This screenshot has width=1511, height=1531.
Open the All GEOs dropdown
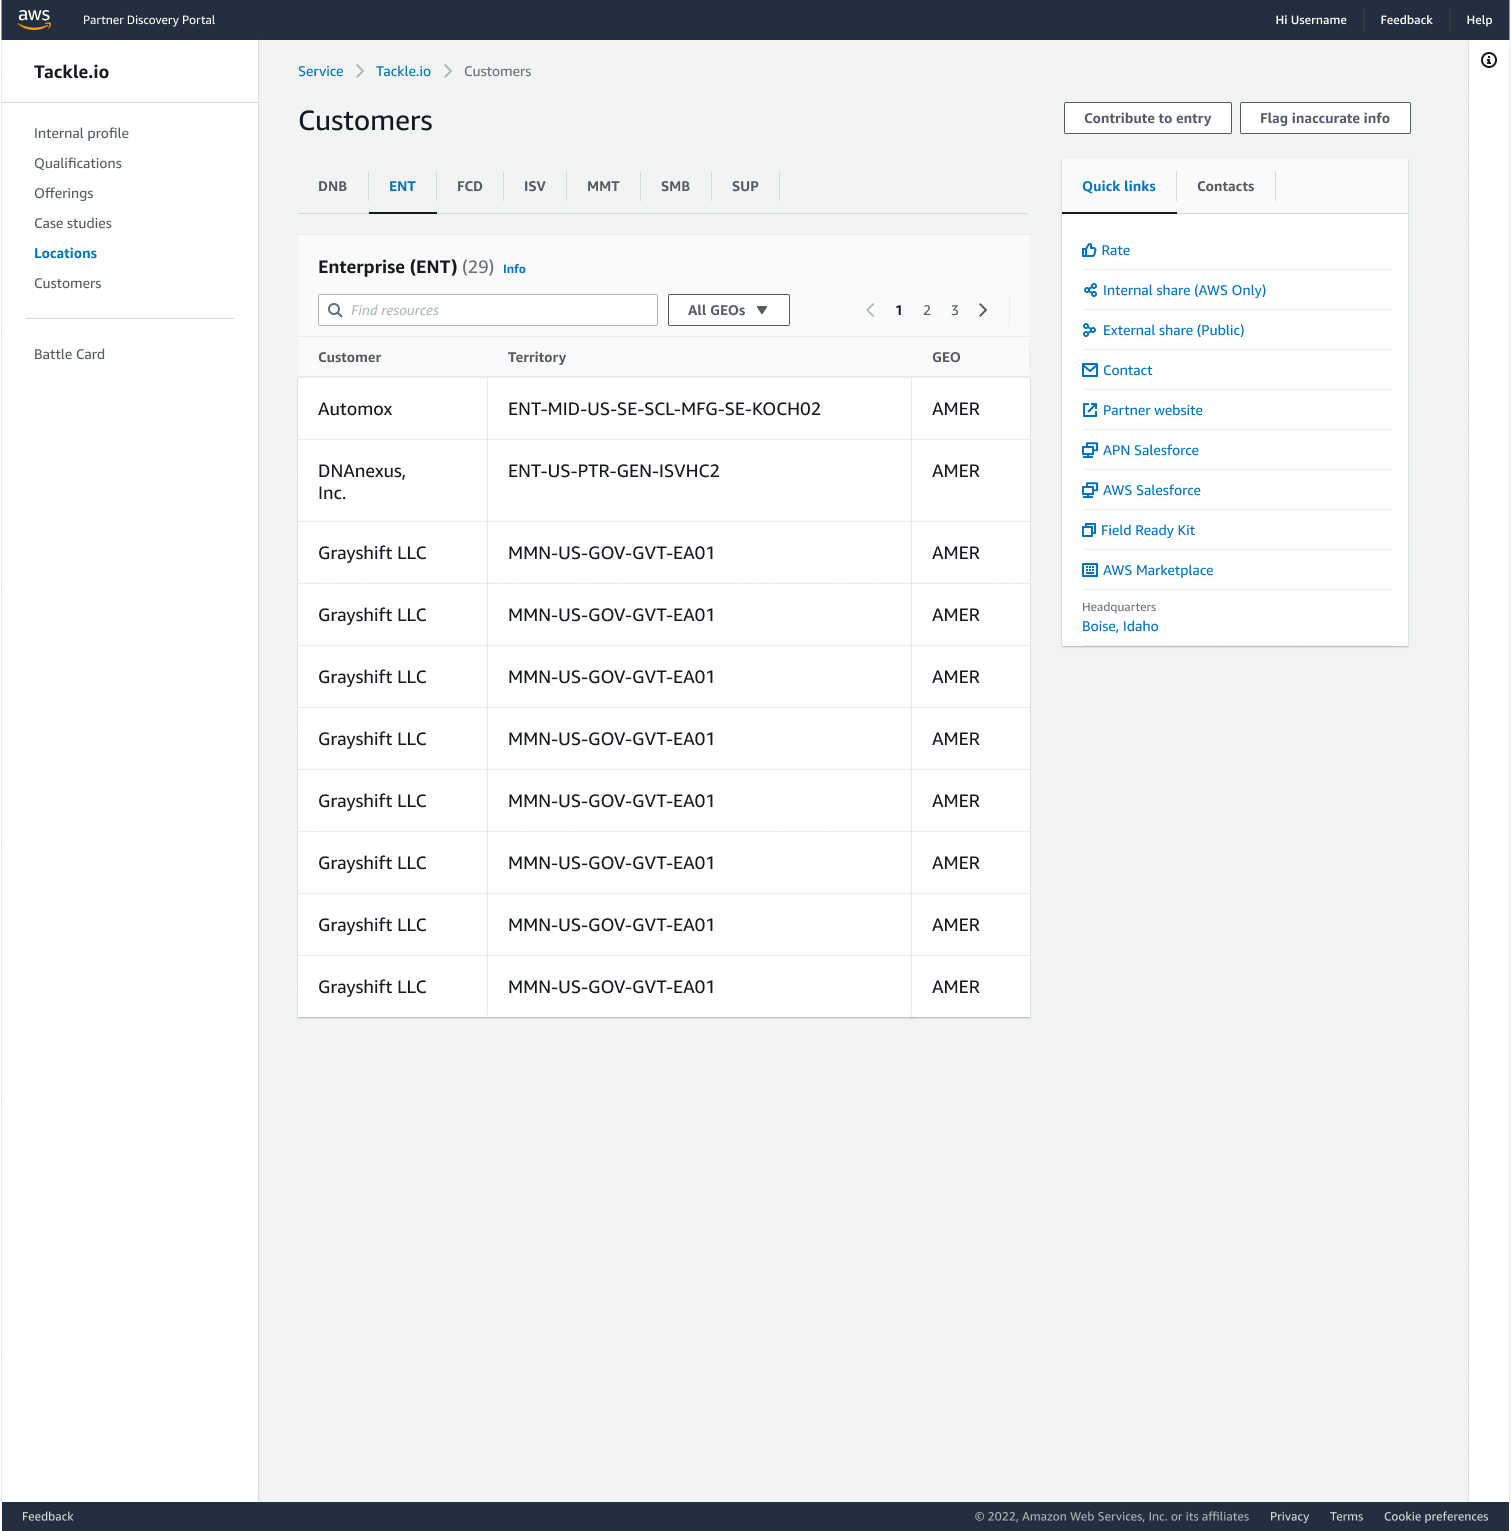[729, 310]
